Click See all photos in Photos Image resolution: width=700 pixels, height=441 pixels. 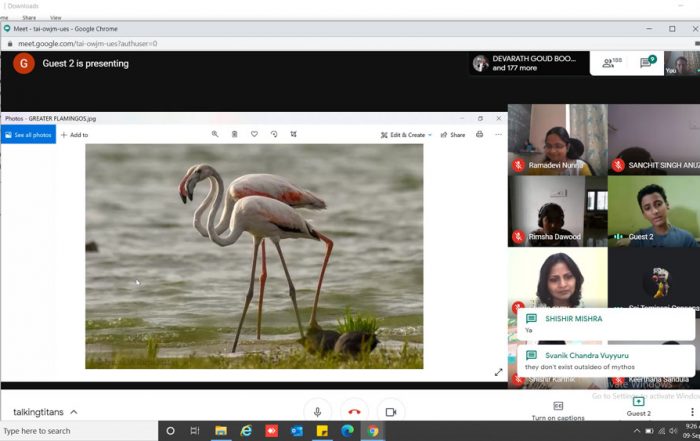[x=29, y=135]
